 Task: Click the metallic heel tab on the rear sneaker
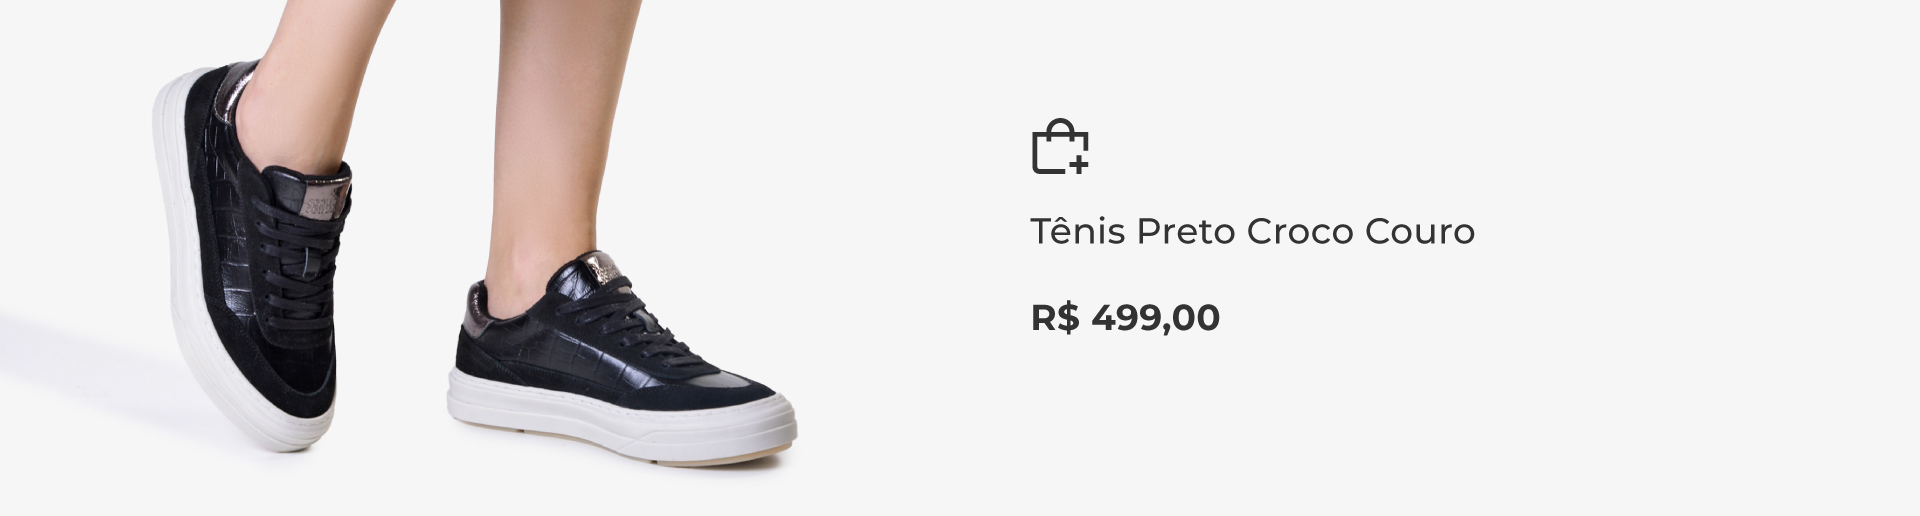pos(239,80)
